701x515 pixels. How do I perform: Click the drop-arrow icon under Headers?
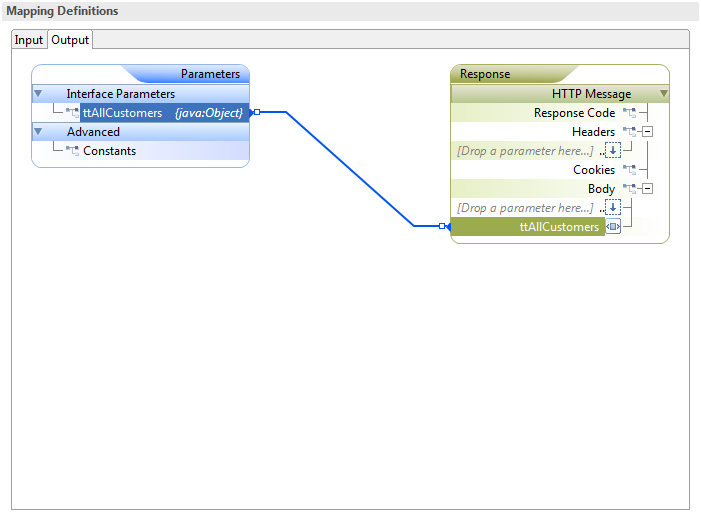[613, 151]
